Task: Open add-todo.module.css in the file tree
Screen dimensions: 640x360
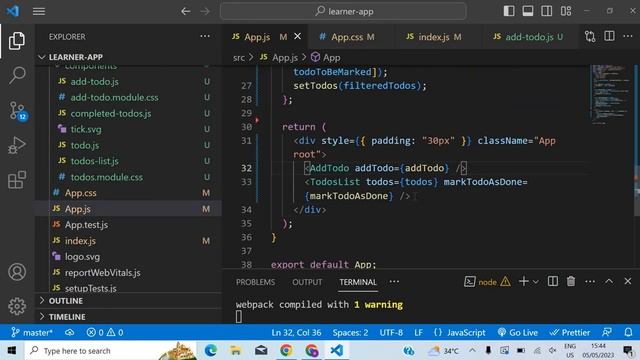Action: click(114, 98)
